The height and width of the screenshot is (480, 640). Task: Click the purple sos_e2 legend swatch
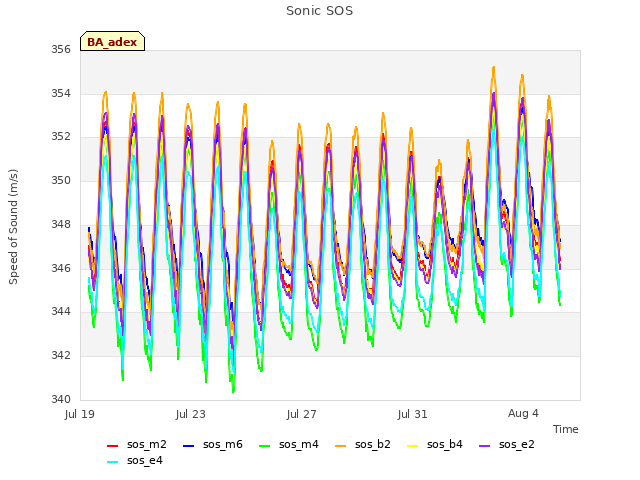[x=484, y=446]
